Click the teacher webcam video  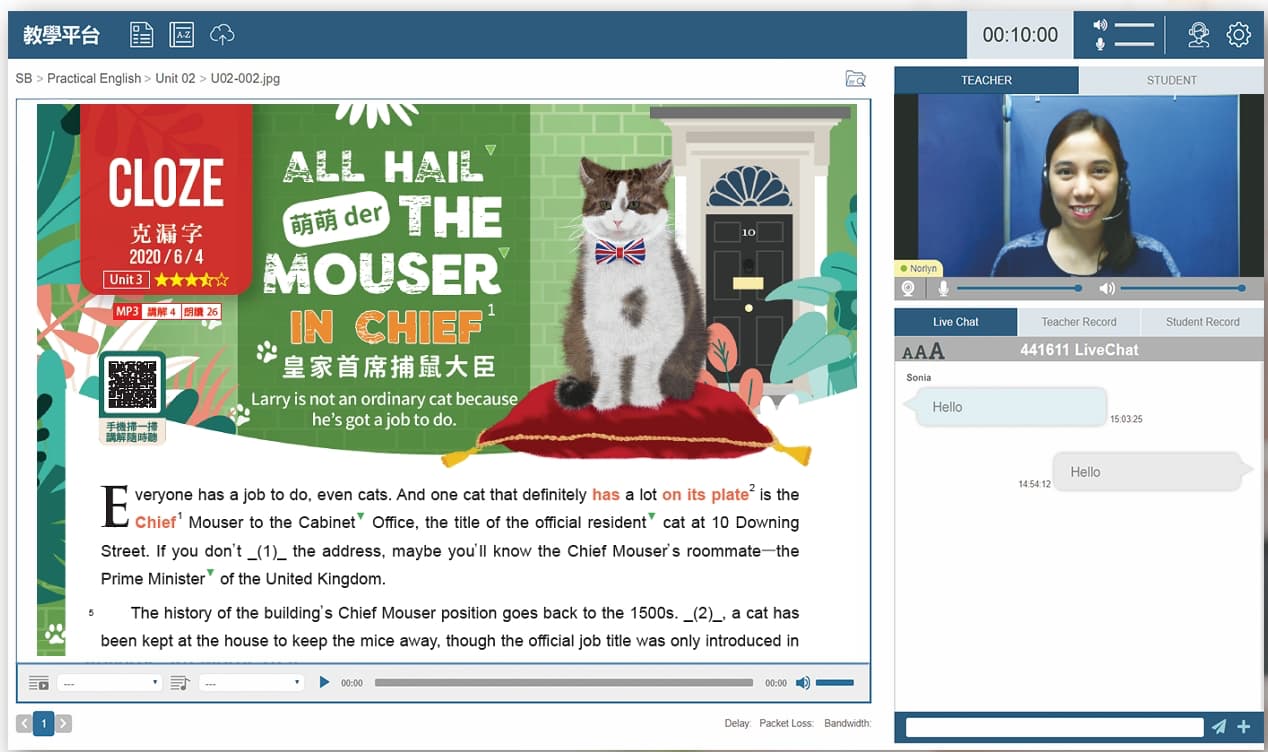(1078, 185)
